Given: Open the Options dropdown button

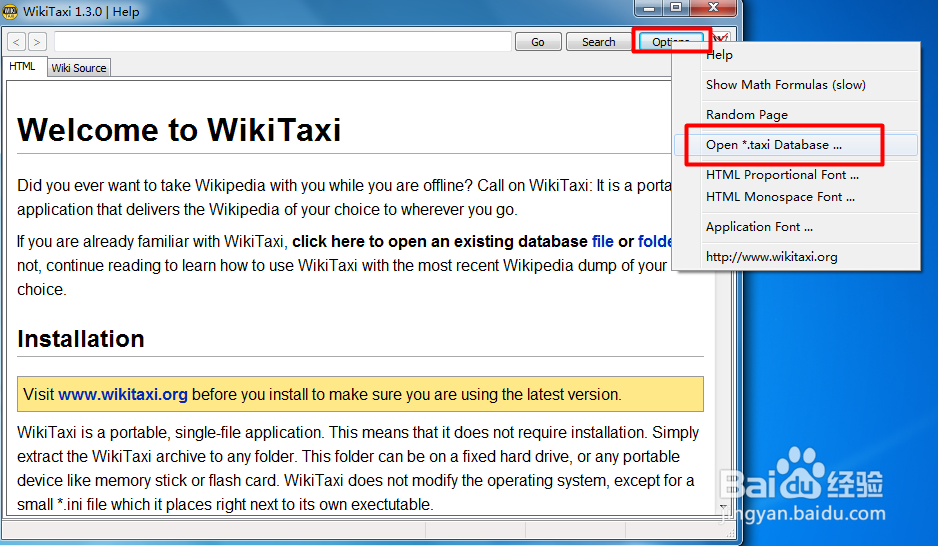Looking at the screenshot, I should pos(671,42).
